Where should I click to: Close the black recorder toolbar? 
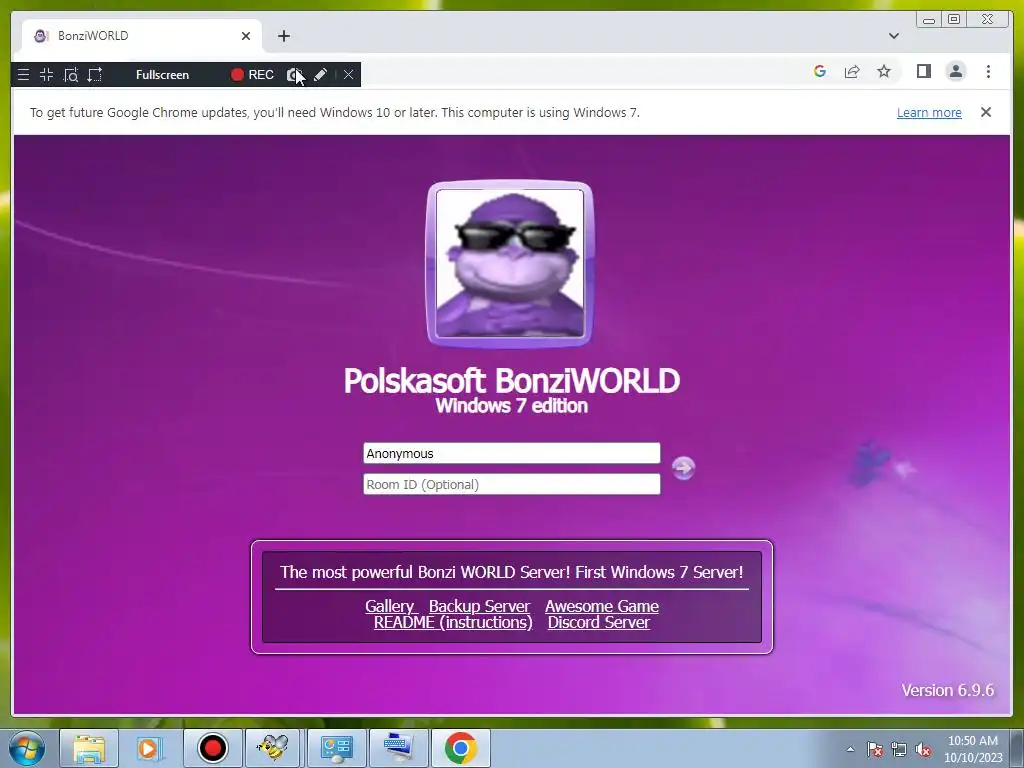(349, 74)
